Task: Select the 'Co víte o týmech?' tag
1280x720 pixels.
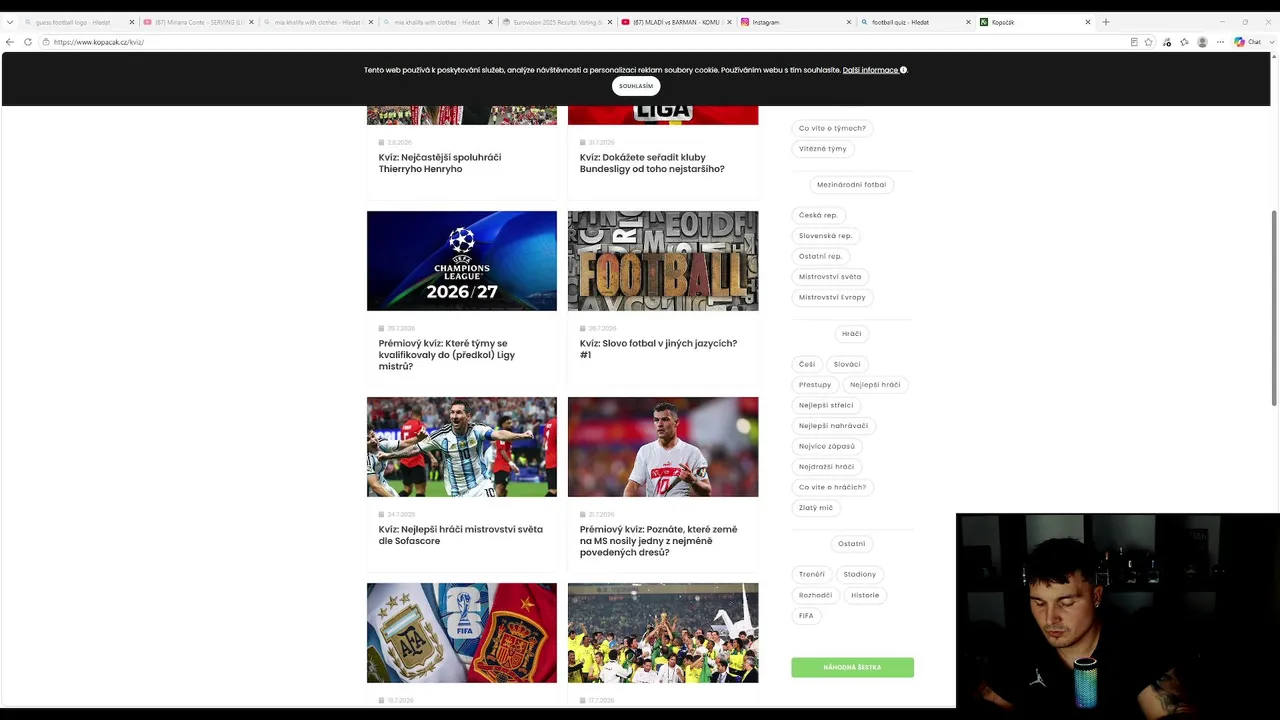Action: pos(832,128)
